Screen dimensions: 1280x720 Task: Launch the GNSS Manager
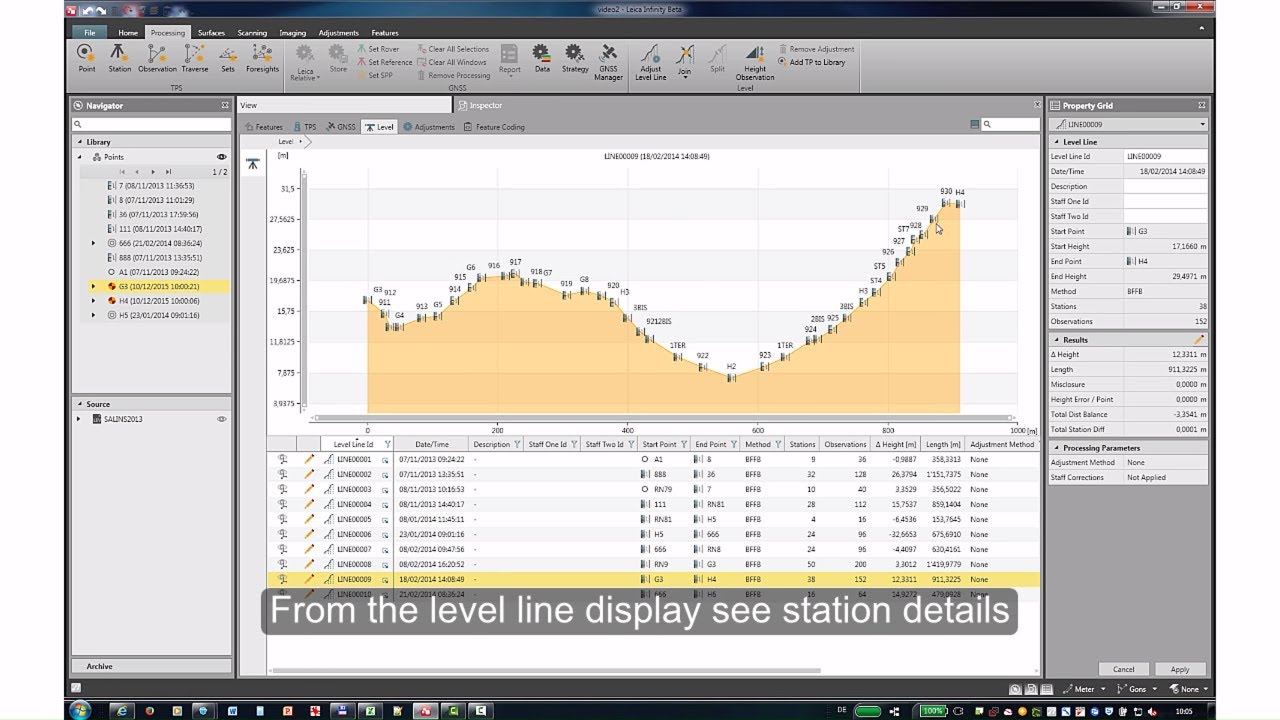(x=608, y=61)
